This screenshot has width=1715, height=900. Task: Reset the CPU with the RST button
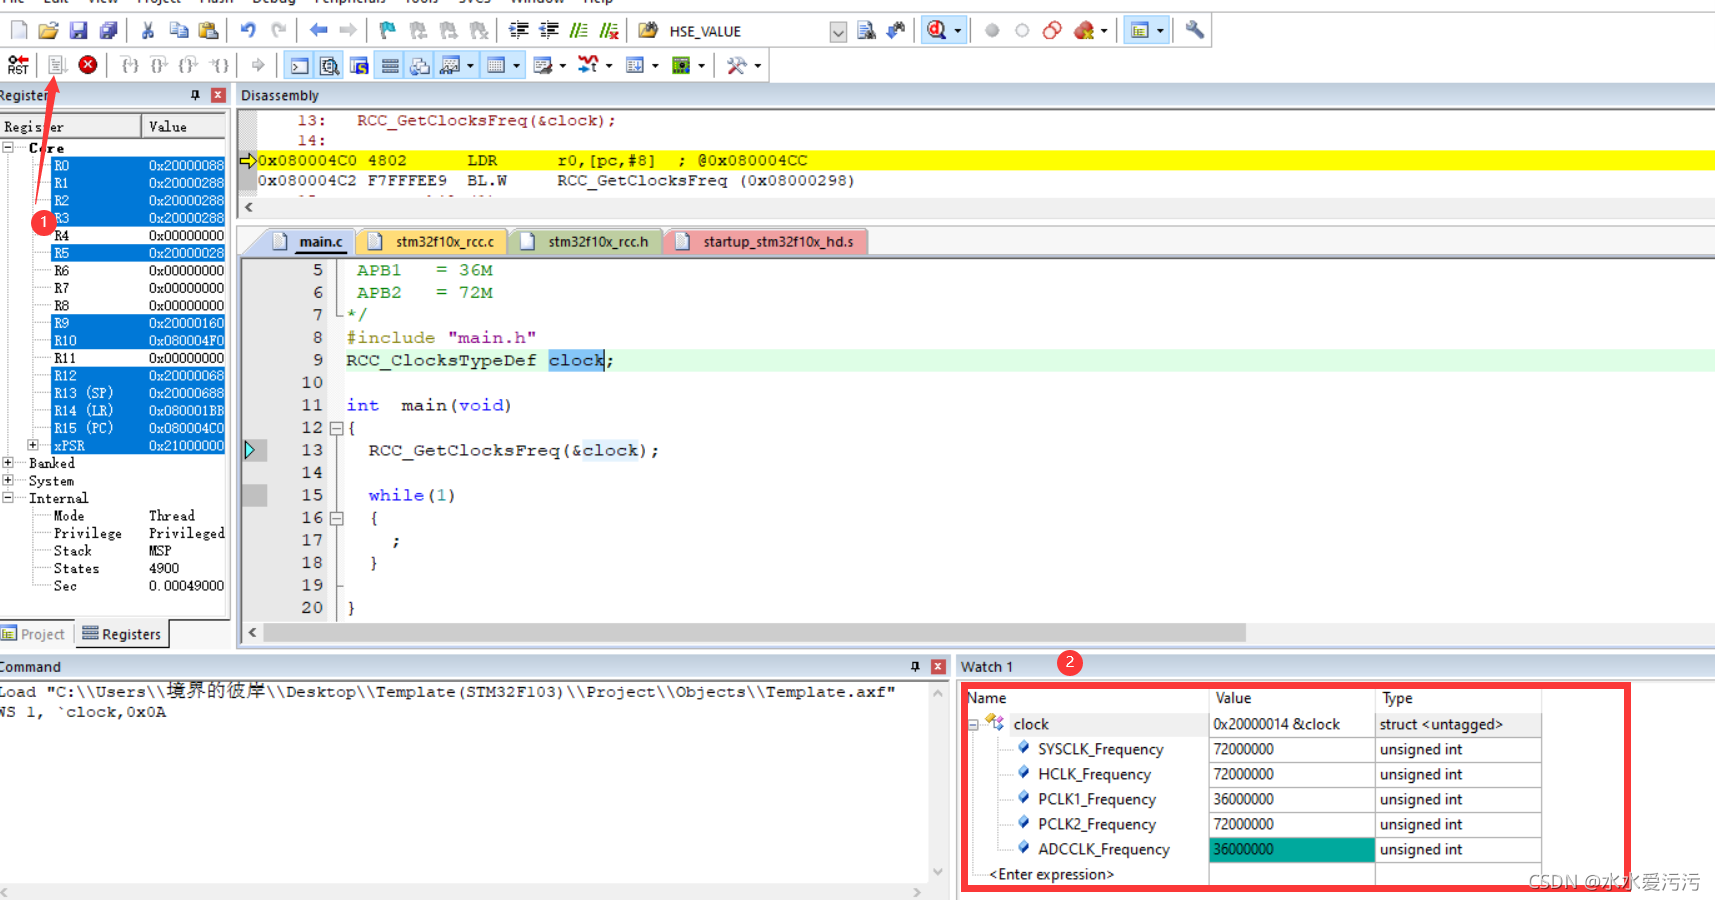coord(18,65)
